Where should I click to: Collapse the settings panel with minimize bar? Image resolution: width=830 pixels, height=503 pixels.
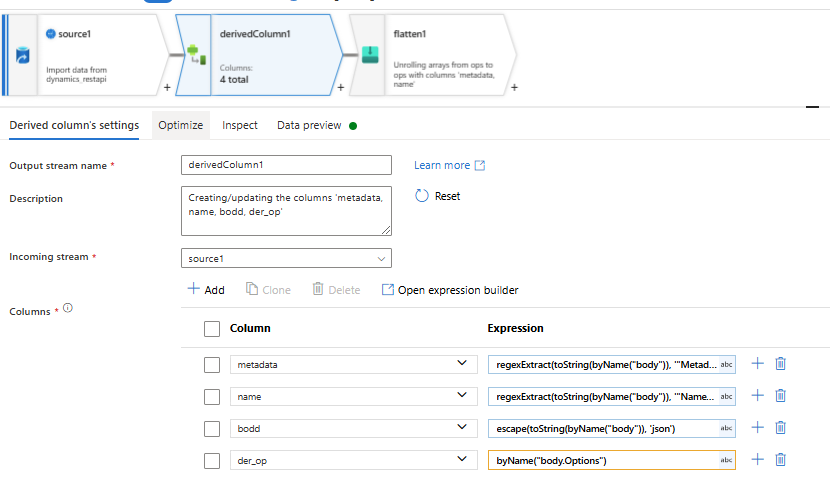click(x=812, y=107)
